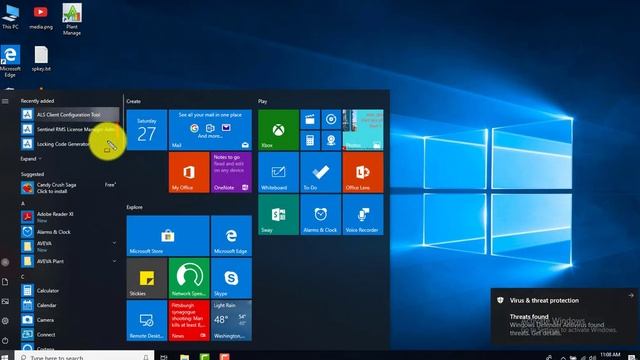Launch the My Office tile
This screenshot has height=360, width=640.
click(189, 172)
